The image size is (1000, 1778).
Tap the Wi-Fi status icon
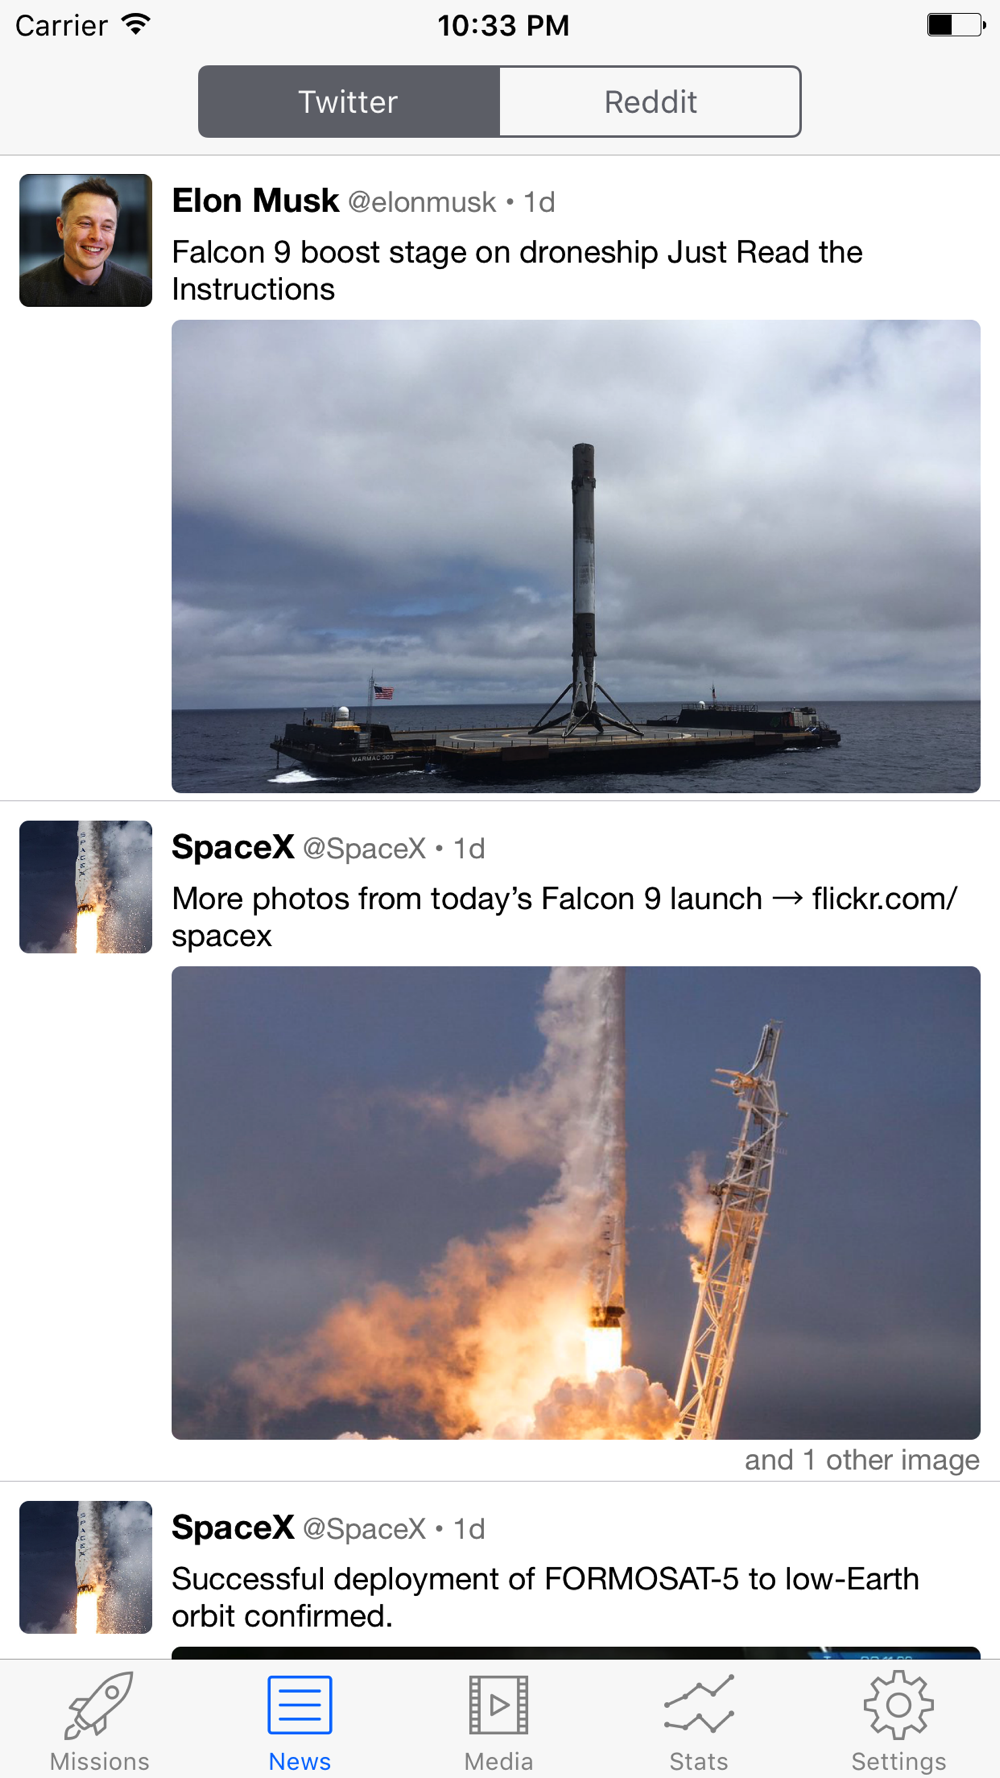[136, 25]
